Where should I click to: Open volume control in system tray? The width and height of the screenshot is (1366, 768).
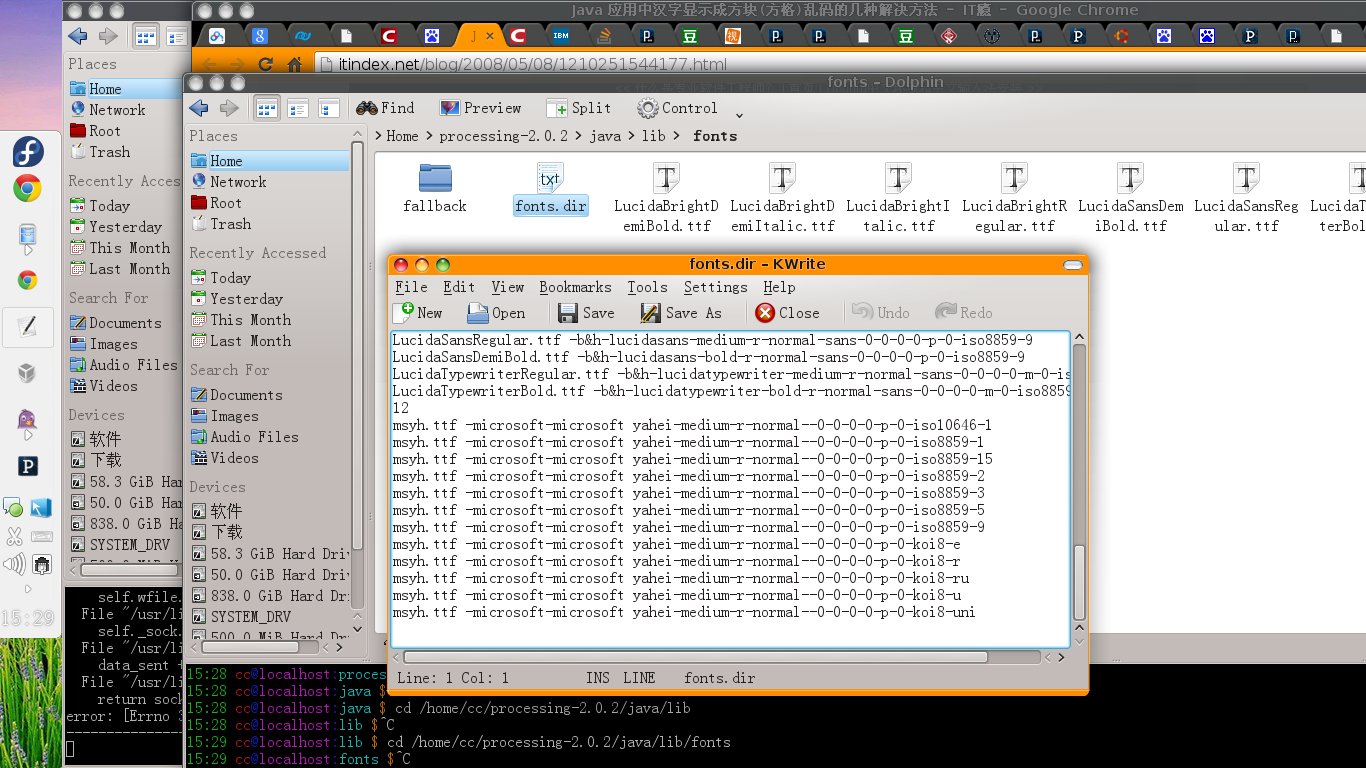coord(14,565)
